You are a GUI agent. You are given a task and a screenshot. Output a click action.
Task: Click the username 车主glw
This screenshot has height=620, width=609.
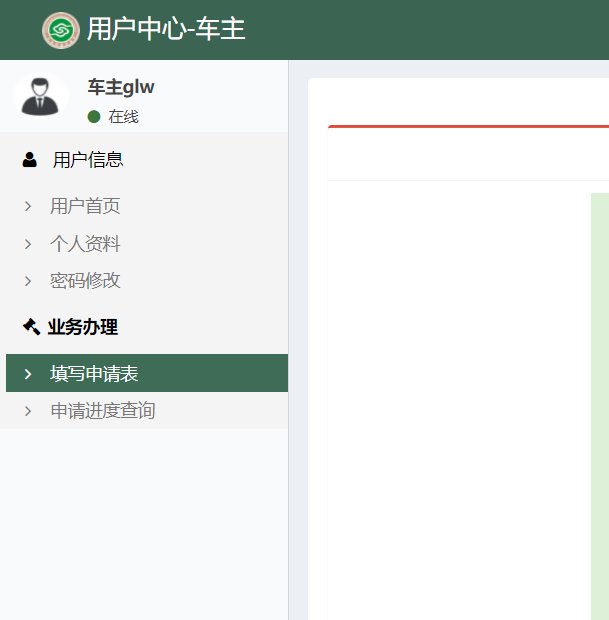pos(121,87)
